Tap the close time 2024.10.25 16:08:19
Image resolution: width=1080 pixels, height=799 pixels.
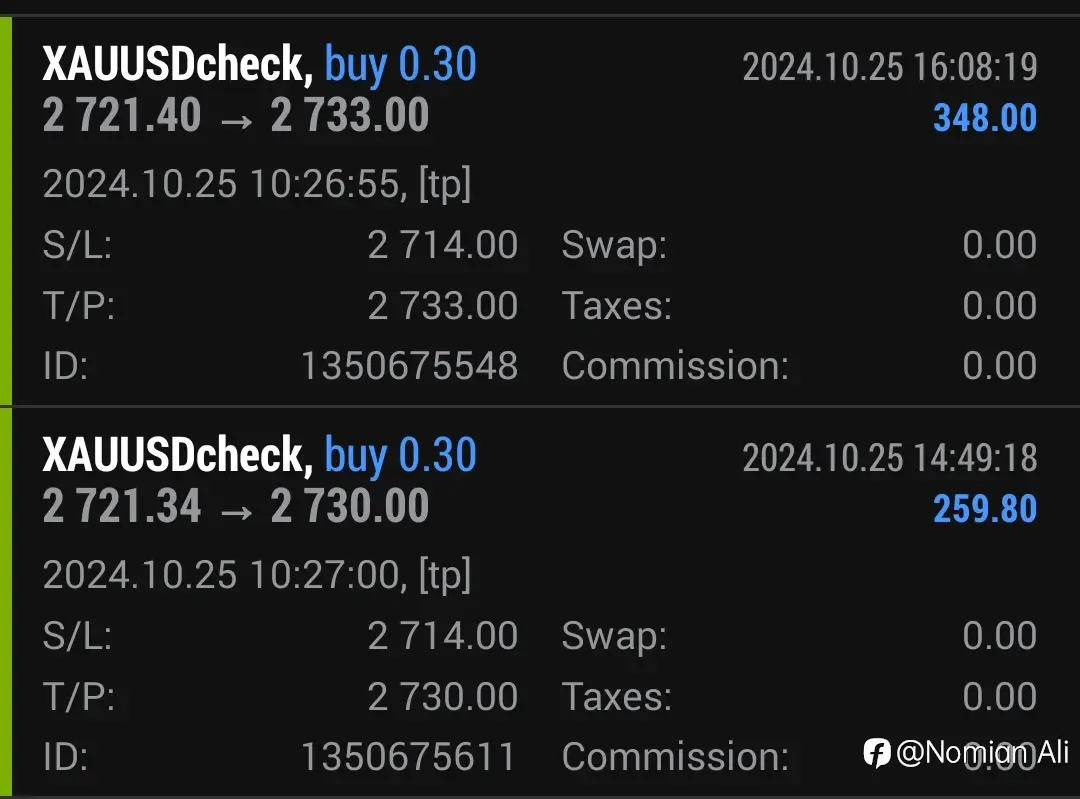click(x=890, y=67)
